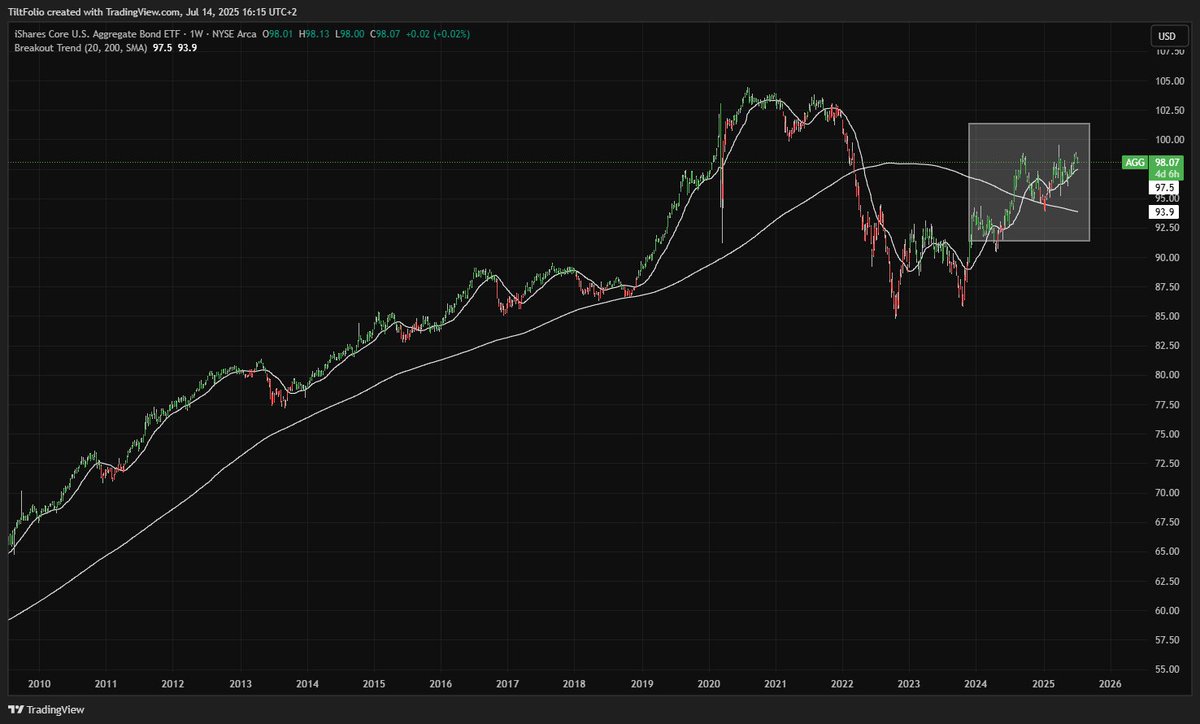Click the TradingView logo at bottom left
1200x724 pixels.
(x=44, y=708)
